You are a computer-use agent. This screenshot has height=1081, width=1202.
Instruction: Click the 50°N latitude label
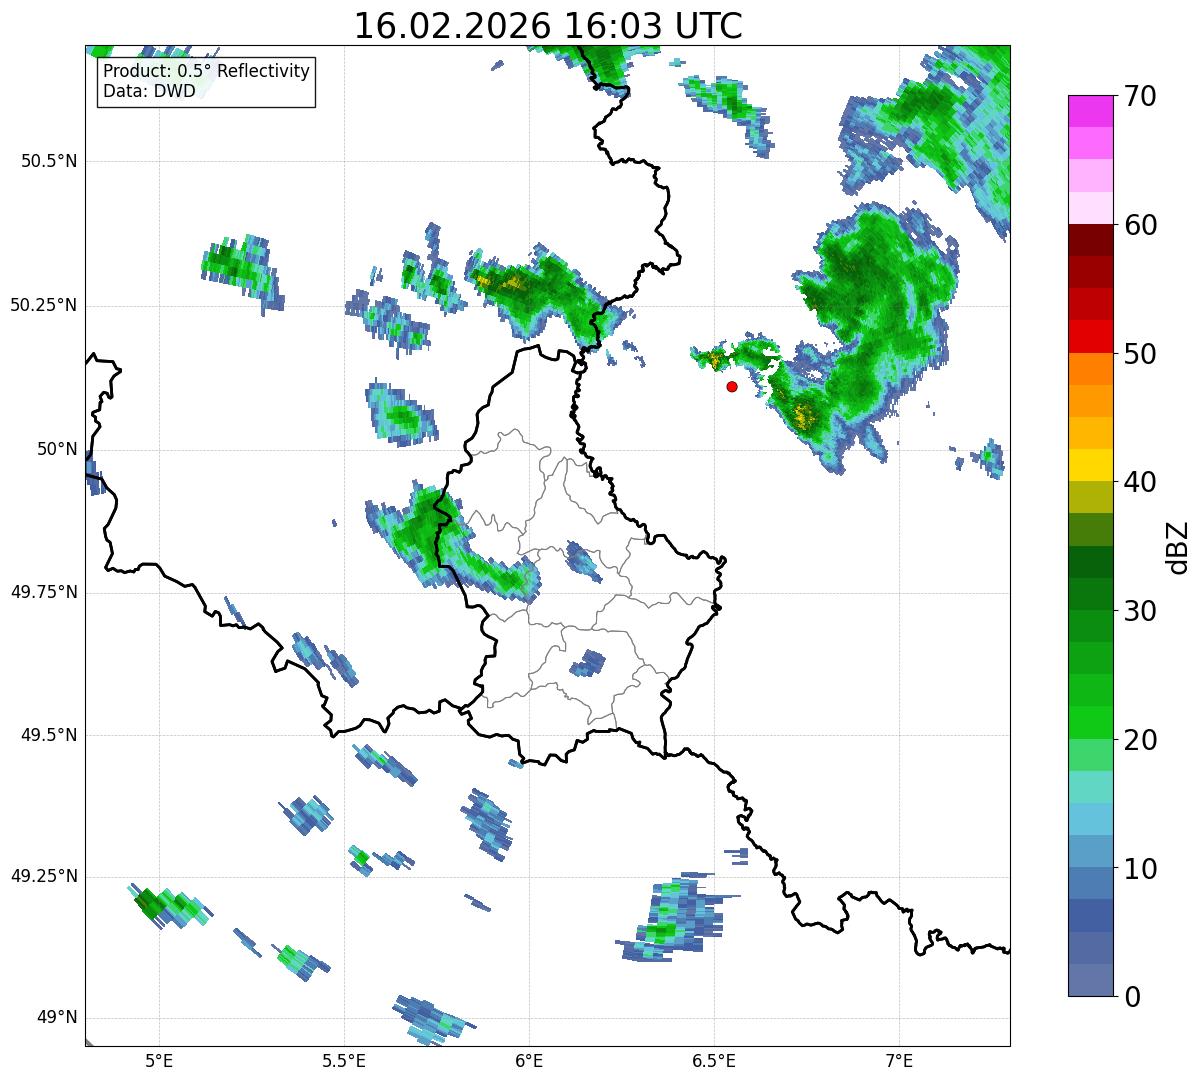click(57, 449)
